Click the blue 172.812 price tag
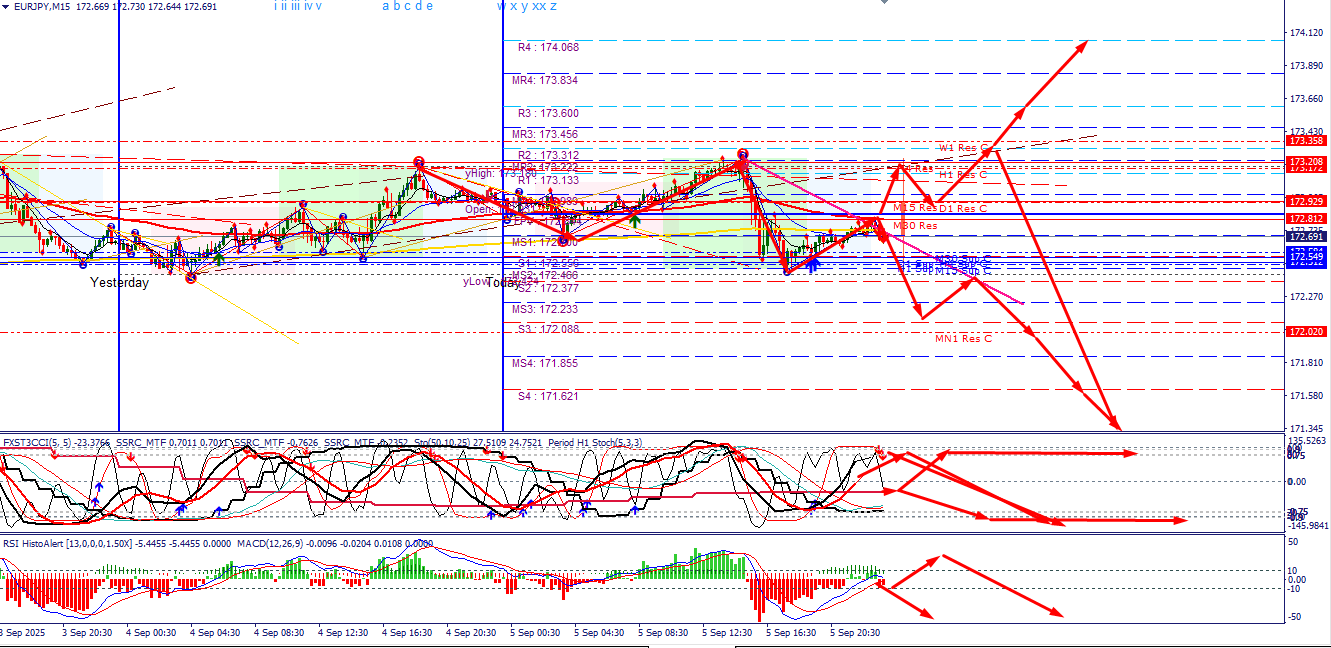This screenshot has height=648, width=1331. [x=1306, y=218]
